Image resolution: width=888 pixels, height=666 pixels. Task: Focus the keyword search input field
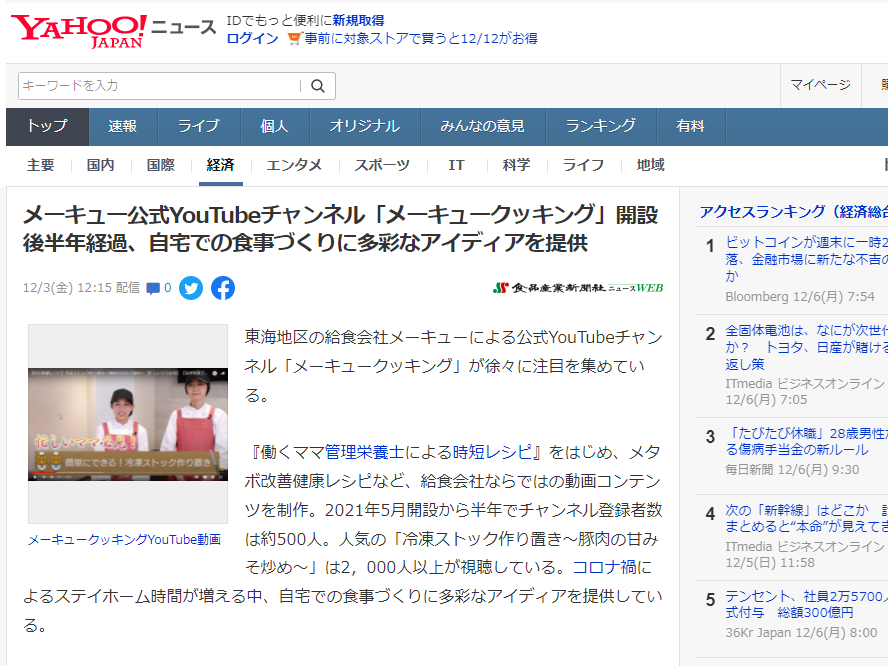[159, 86]
